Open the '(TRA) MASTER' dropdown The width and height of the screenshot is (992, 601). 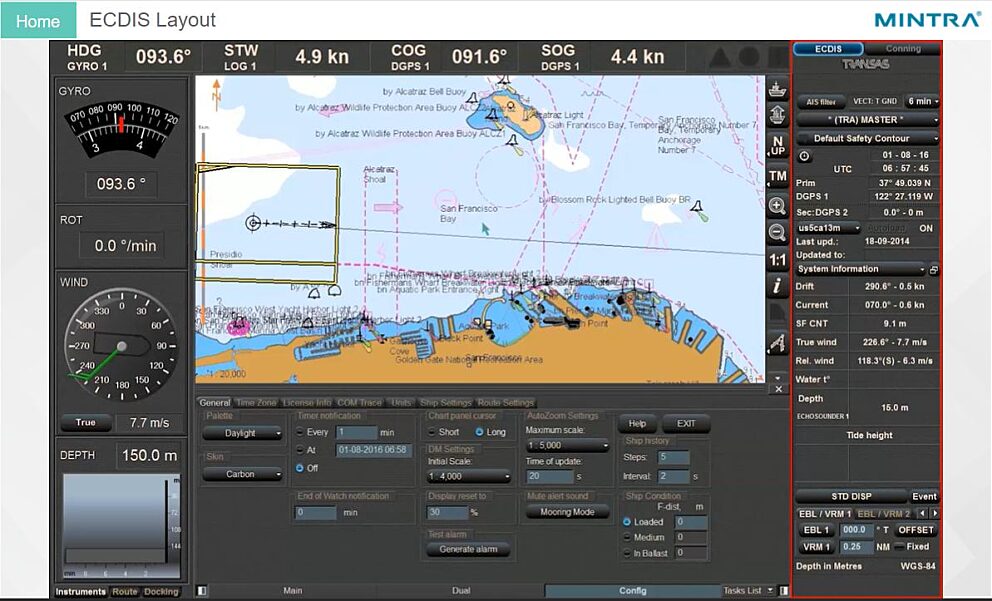click(x=867, y=120)
